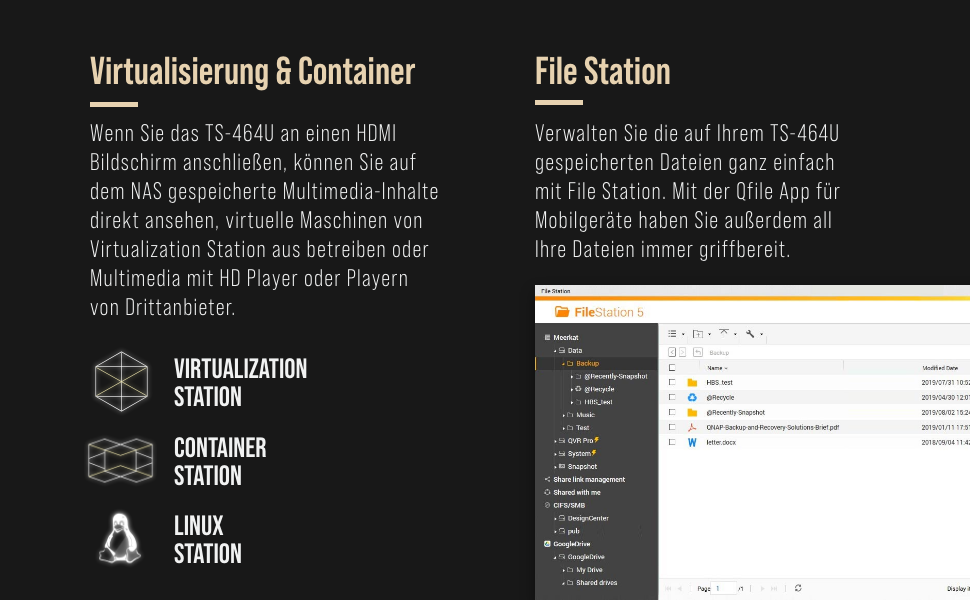Open pub share under CIFS/SMB
The height and width of the screenshot is (600, 970).
click(x=573, y=531)
